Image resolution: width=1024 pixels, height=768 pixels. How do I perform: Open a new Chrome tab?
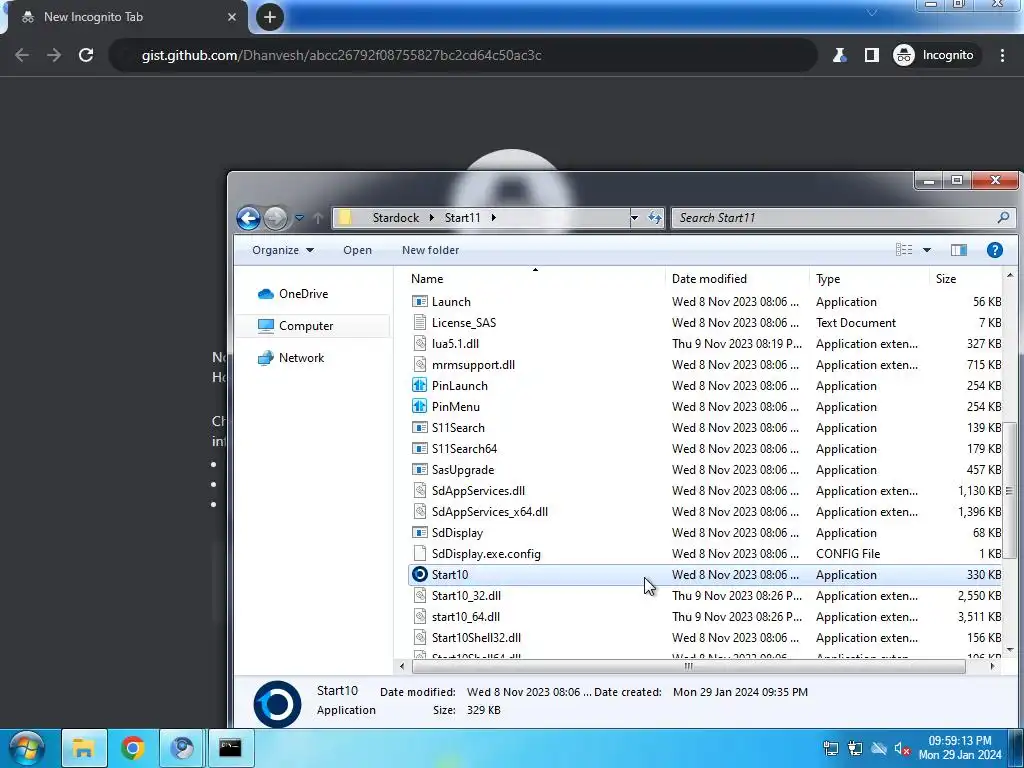point(270,17)
